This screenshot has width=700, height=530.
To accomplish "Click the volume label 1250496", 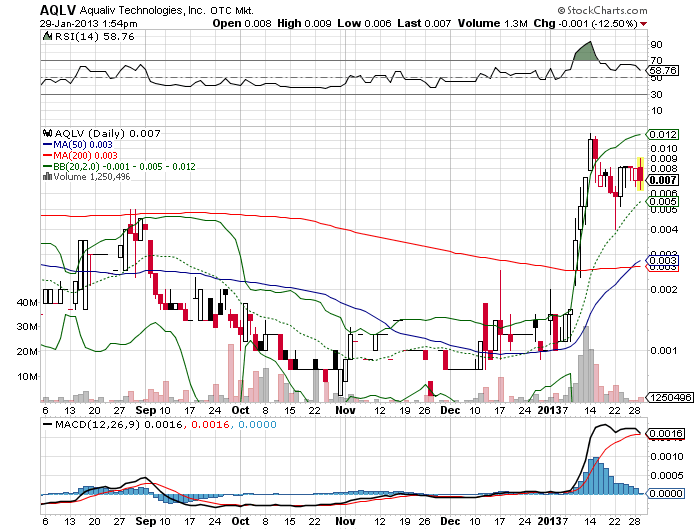I will (670, 397).
